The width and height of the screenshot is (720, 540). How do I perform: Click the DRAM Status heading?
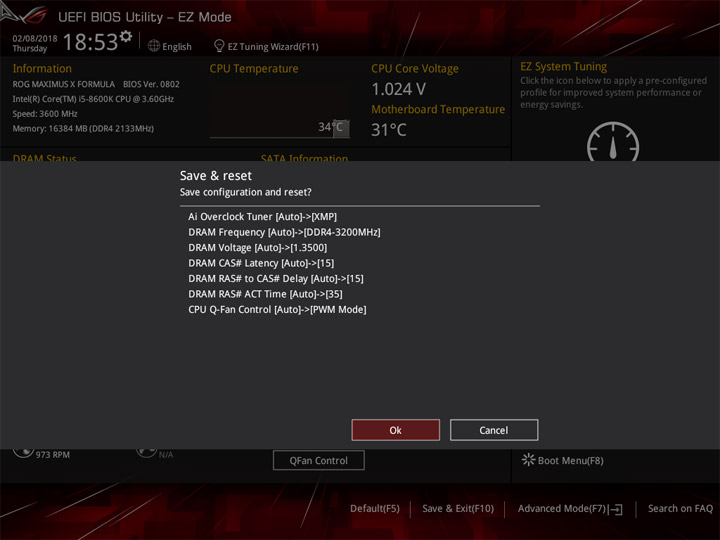point(45,158)
